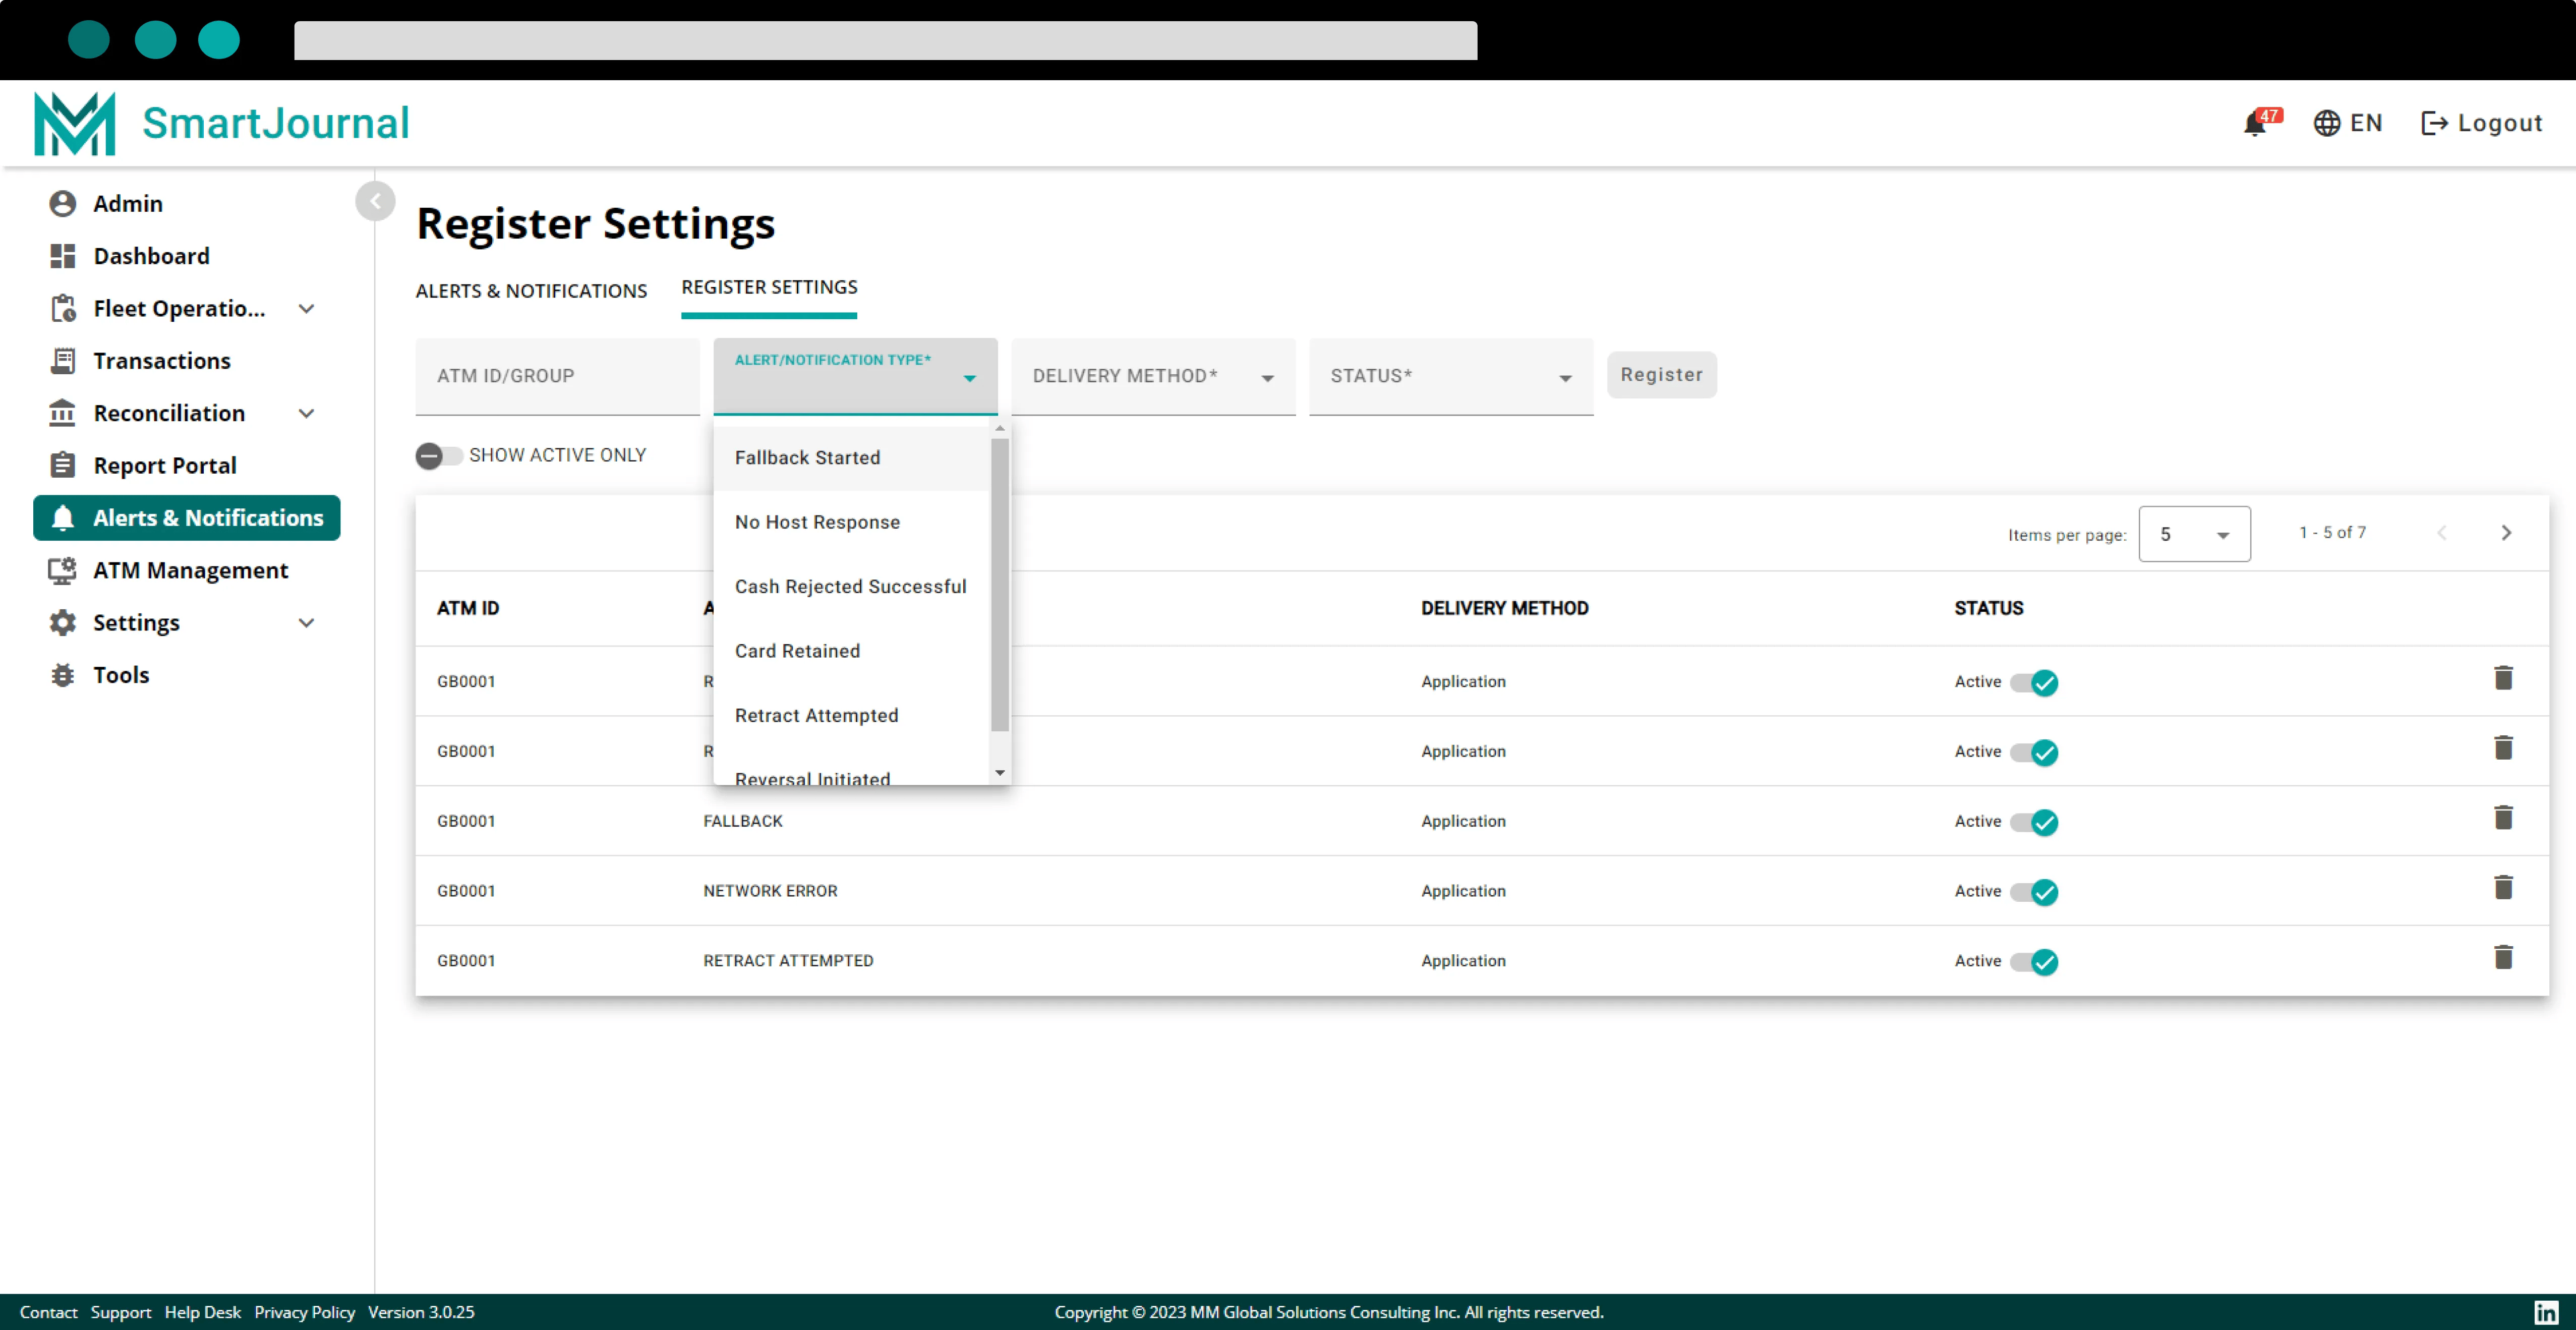Open the Privacy Policy link

tap(304, 1312)
